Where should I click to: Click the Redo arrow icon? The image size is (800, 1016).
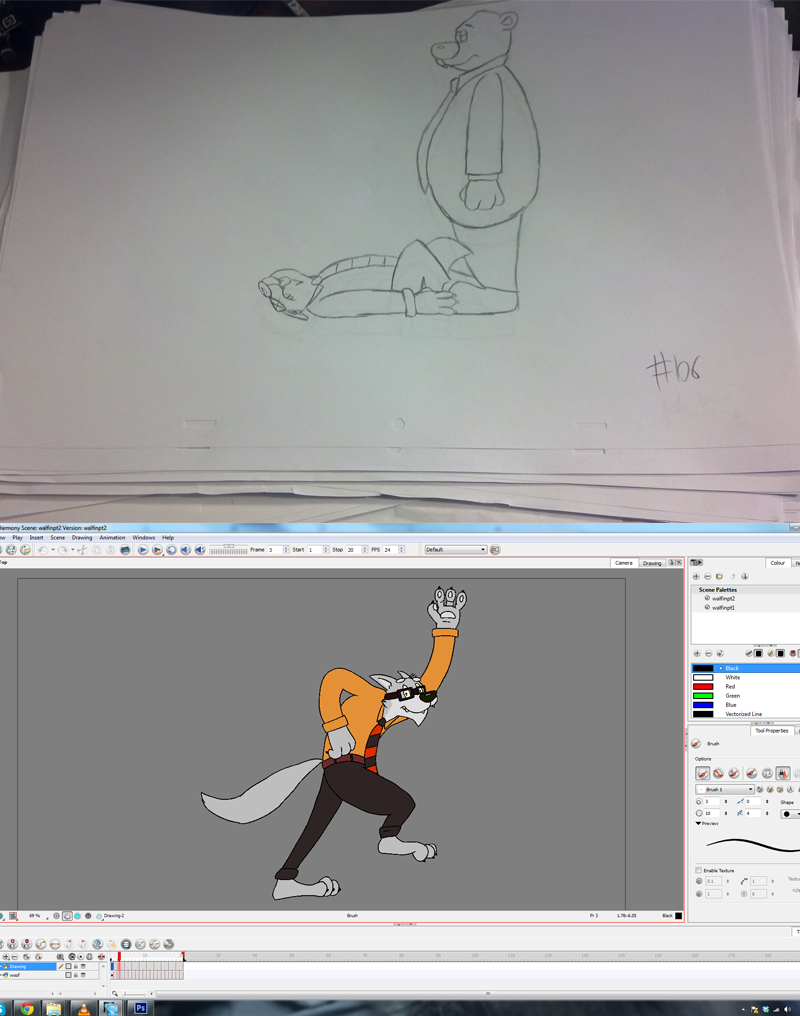click(x=62, y=550)
